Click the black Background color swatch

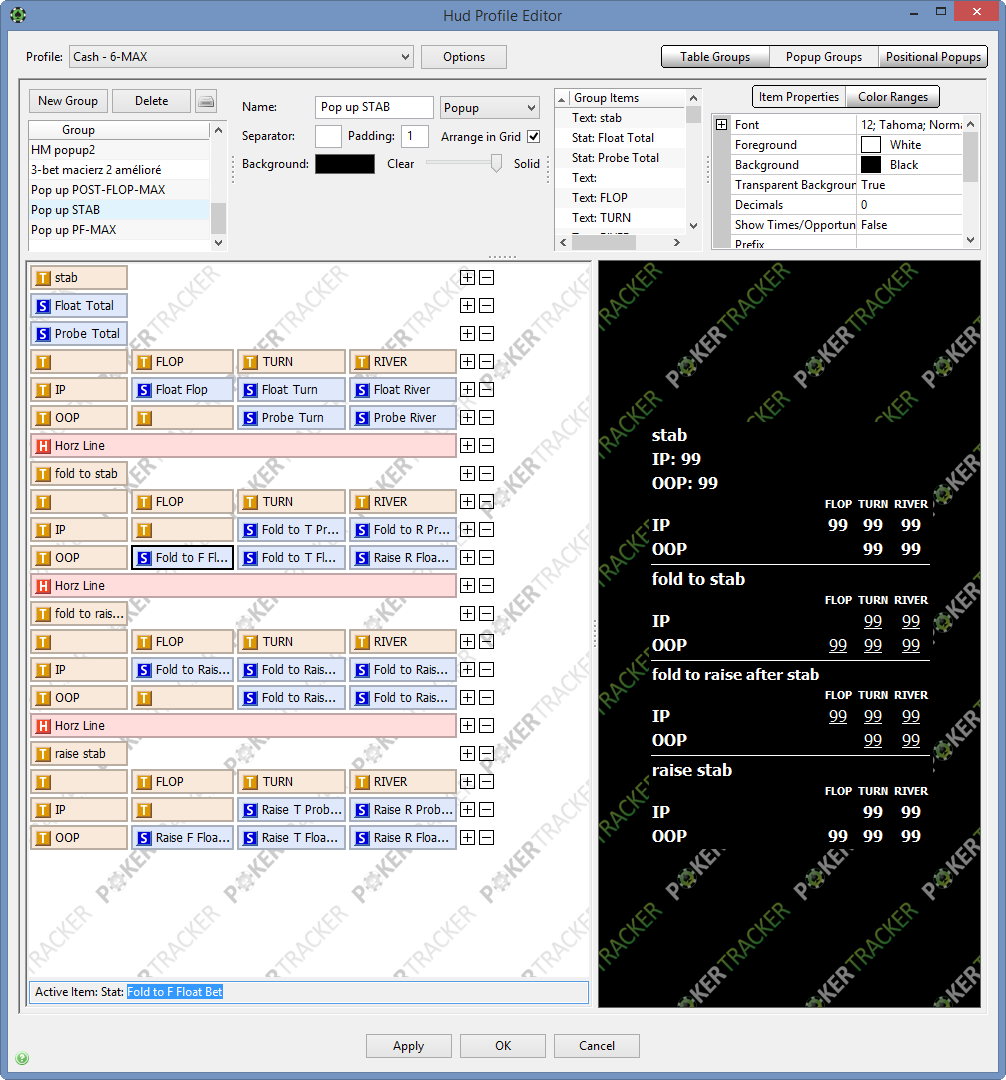(x=345, y=164)
